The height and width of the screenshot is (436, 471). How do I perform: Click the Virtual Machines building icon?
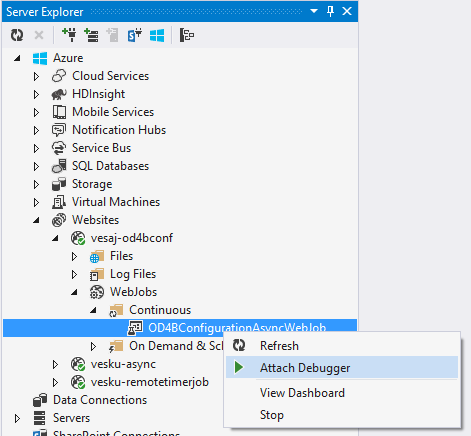[x=59, y=202]
